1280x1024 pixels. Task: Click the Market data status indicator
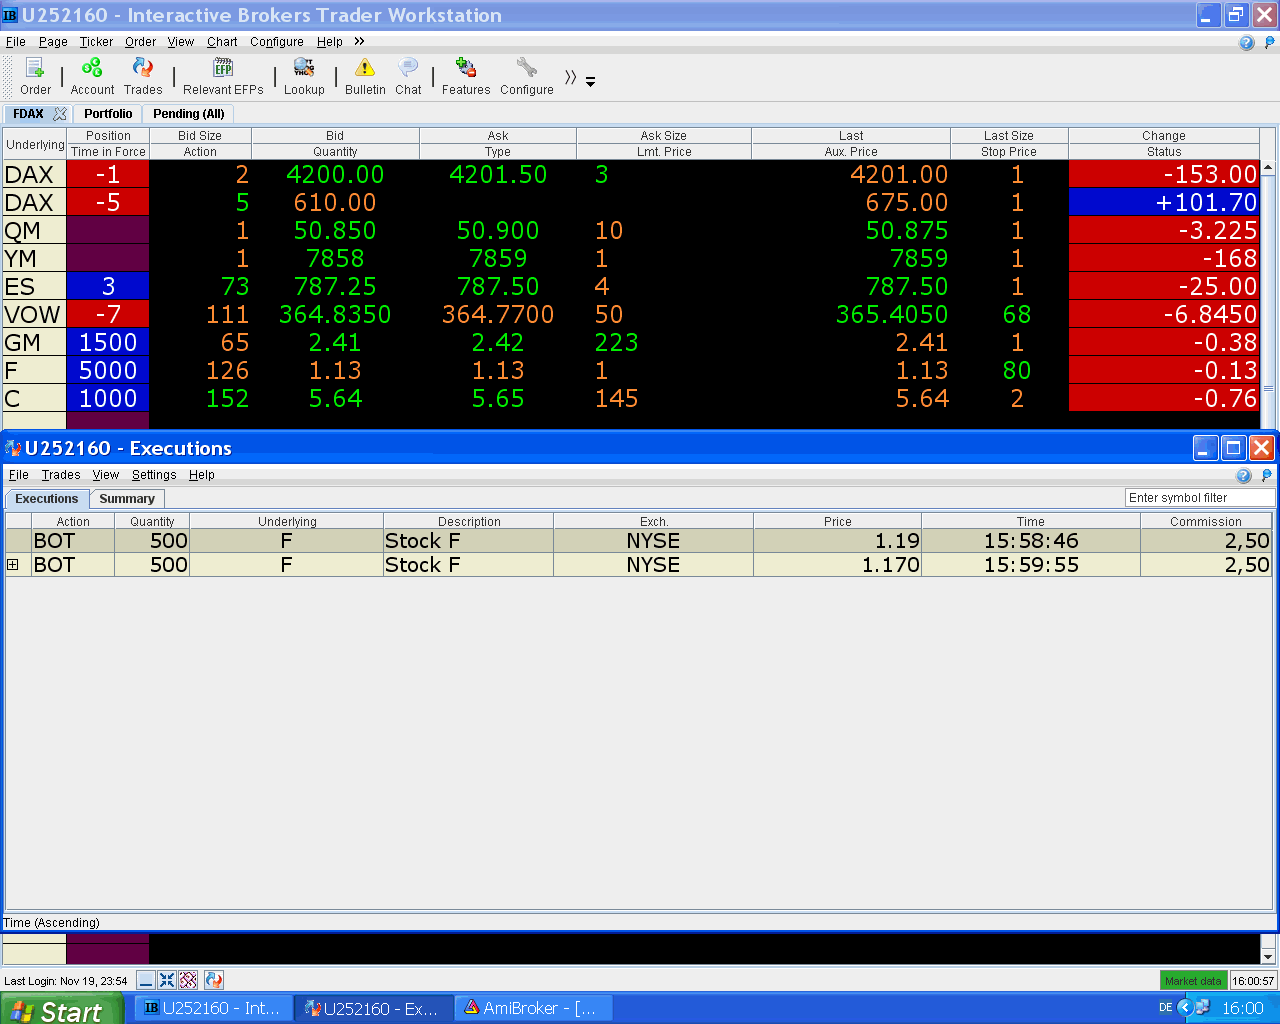tap(1193, 981)
